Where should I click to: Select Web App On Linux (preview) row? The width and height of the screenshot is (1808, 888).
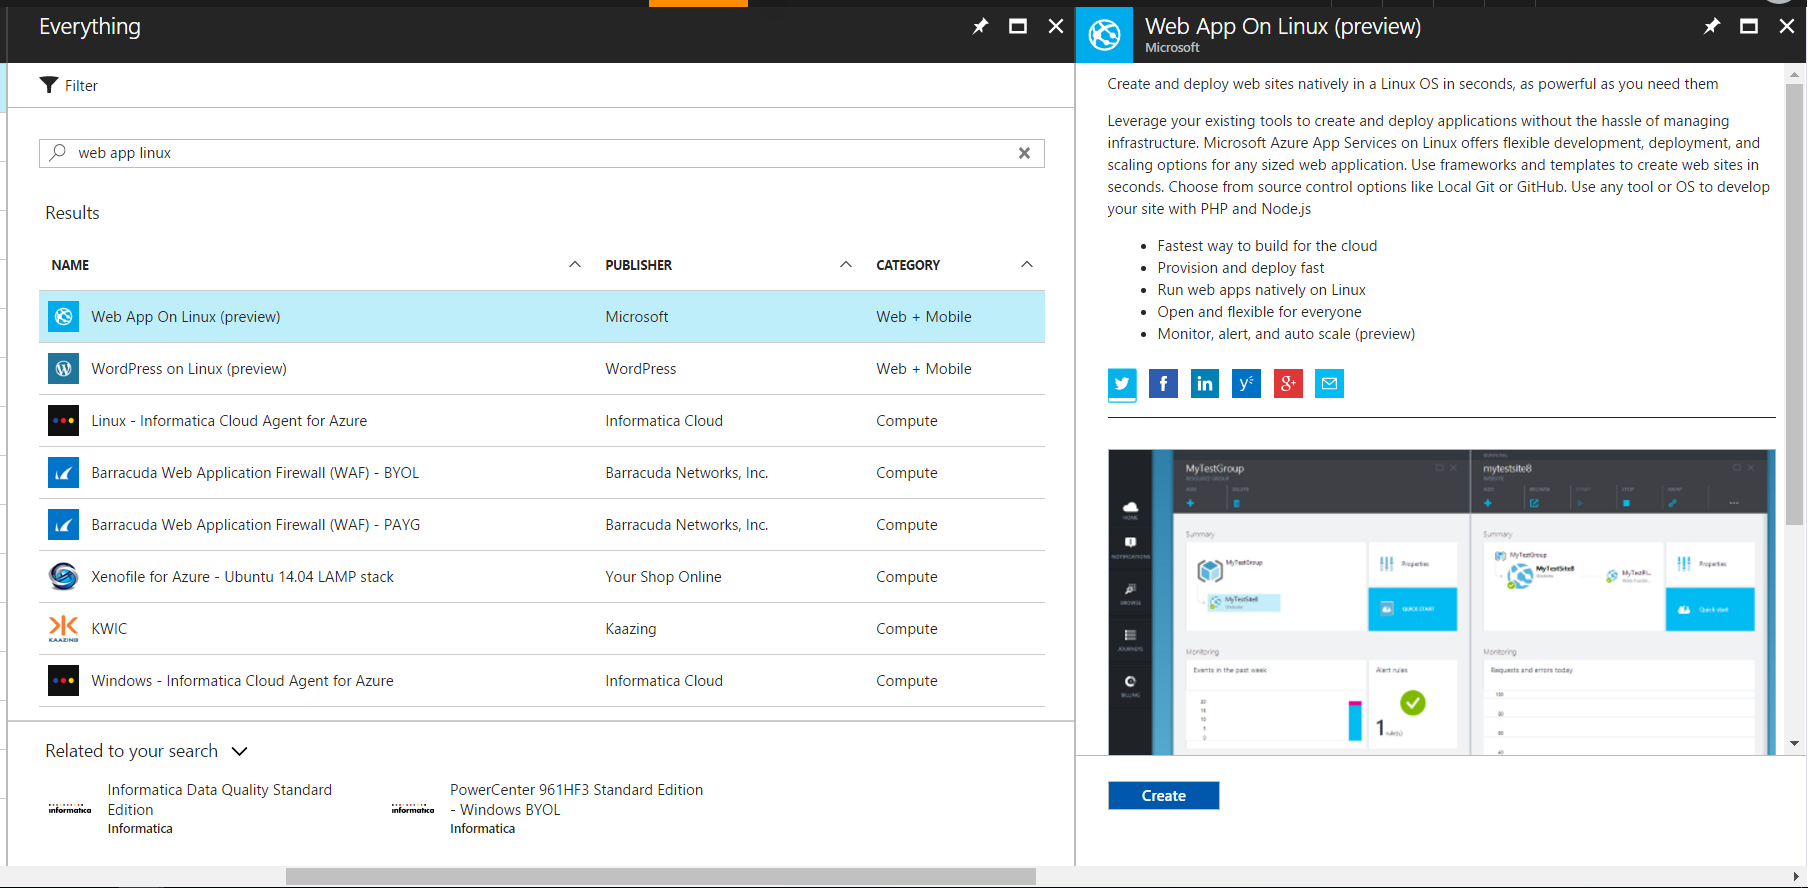coord(542,317)
